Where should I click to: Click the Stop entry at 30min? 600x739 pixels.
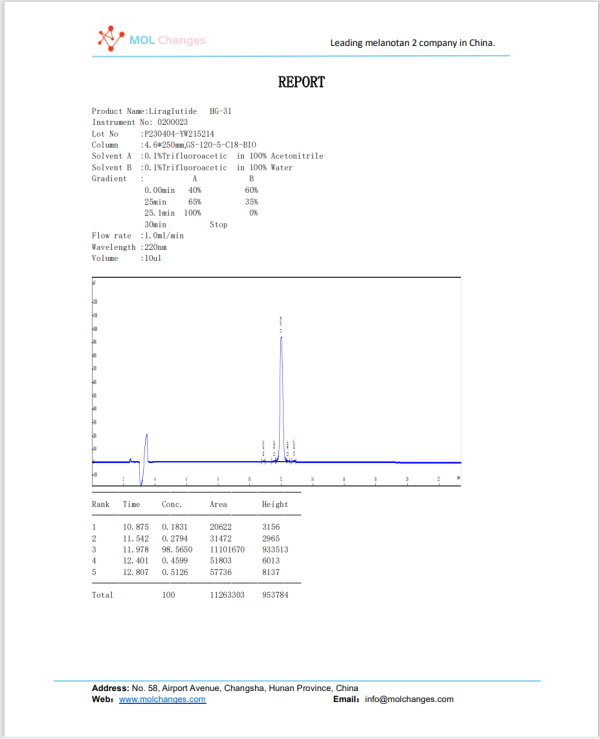coord(218,224)
